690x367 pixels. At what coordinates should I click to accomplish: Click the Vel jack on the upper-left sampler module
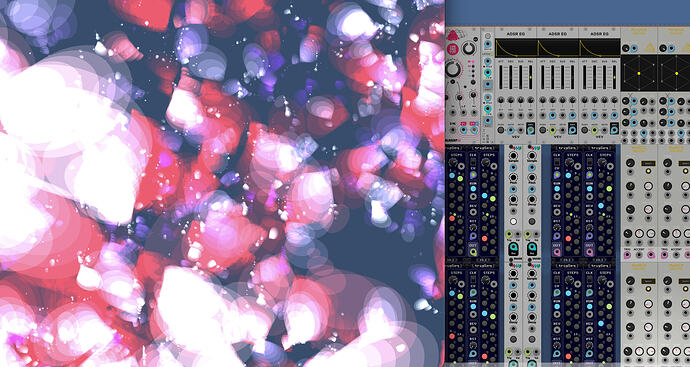(518, 234)
